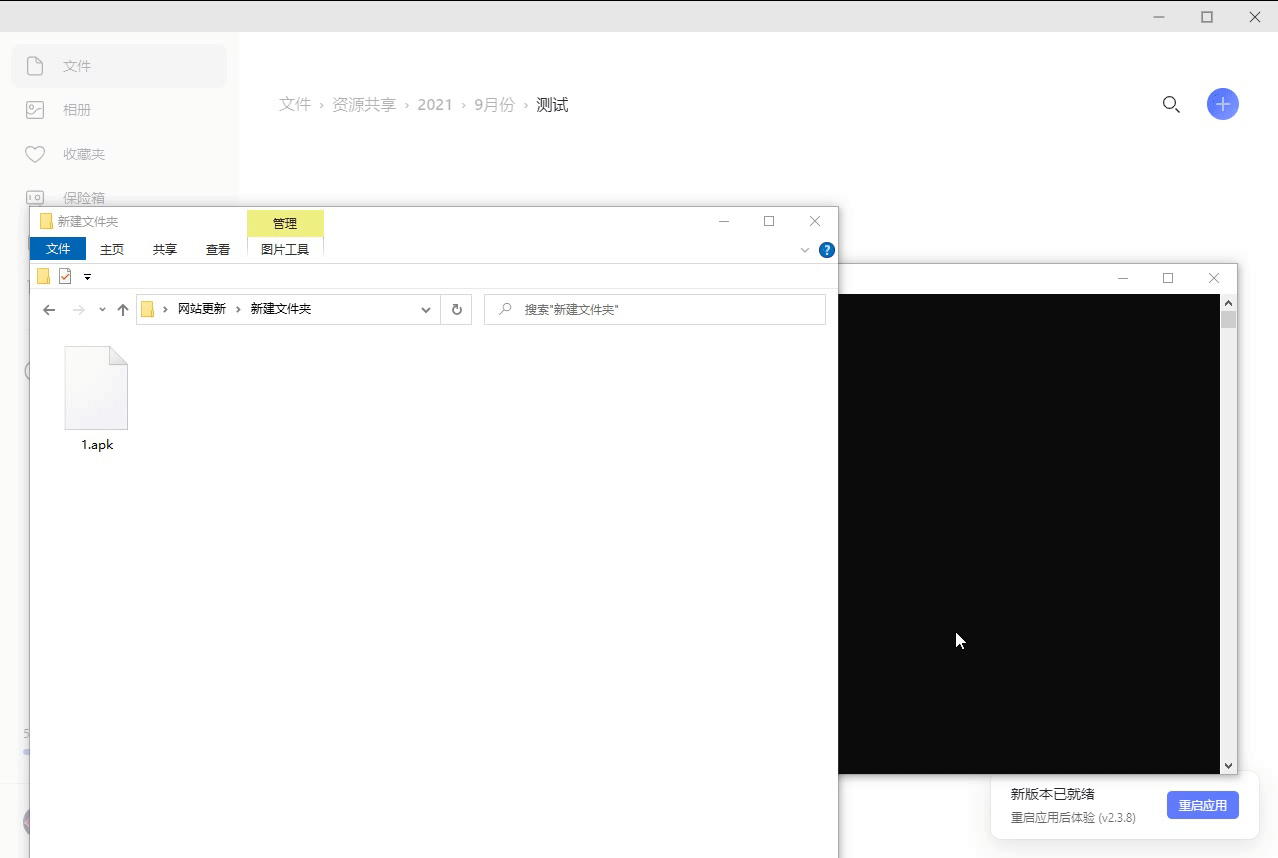
Task: Click the back navigation arrow in Explorer
Action: tap(48, 309)
